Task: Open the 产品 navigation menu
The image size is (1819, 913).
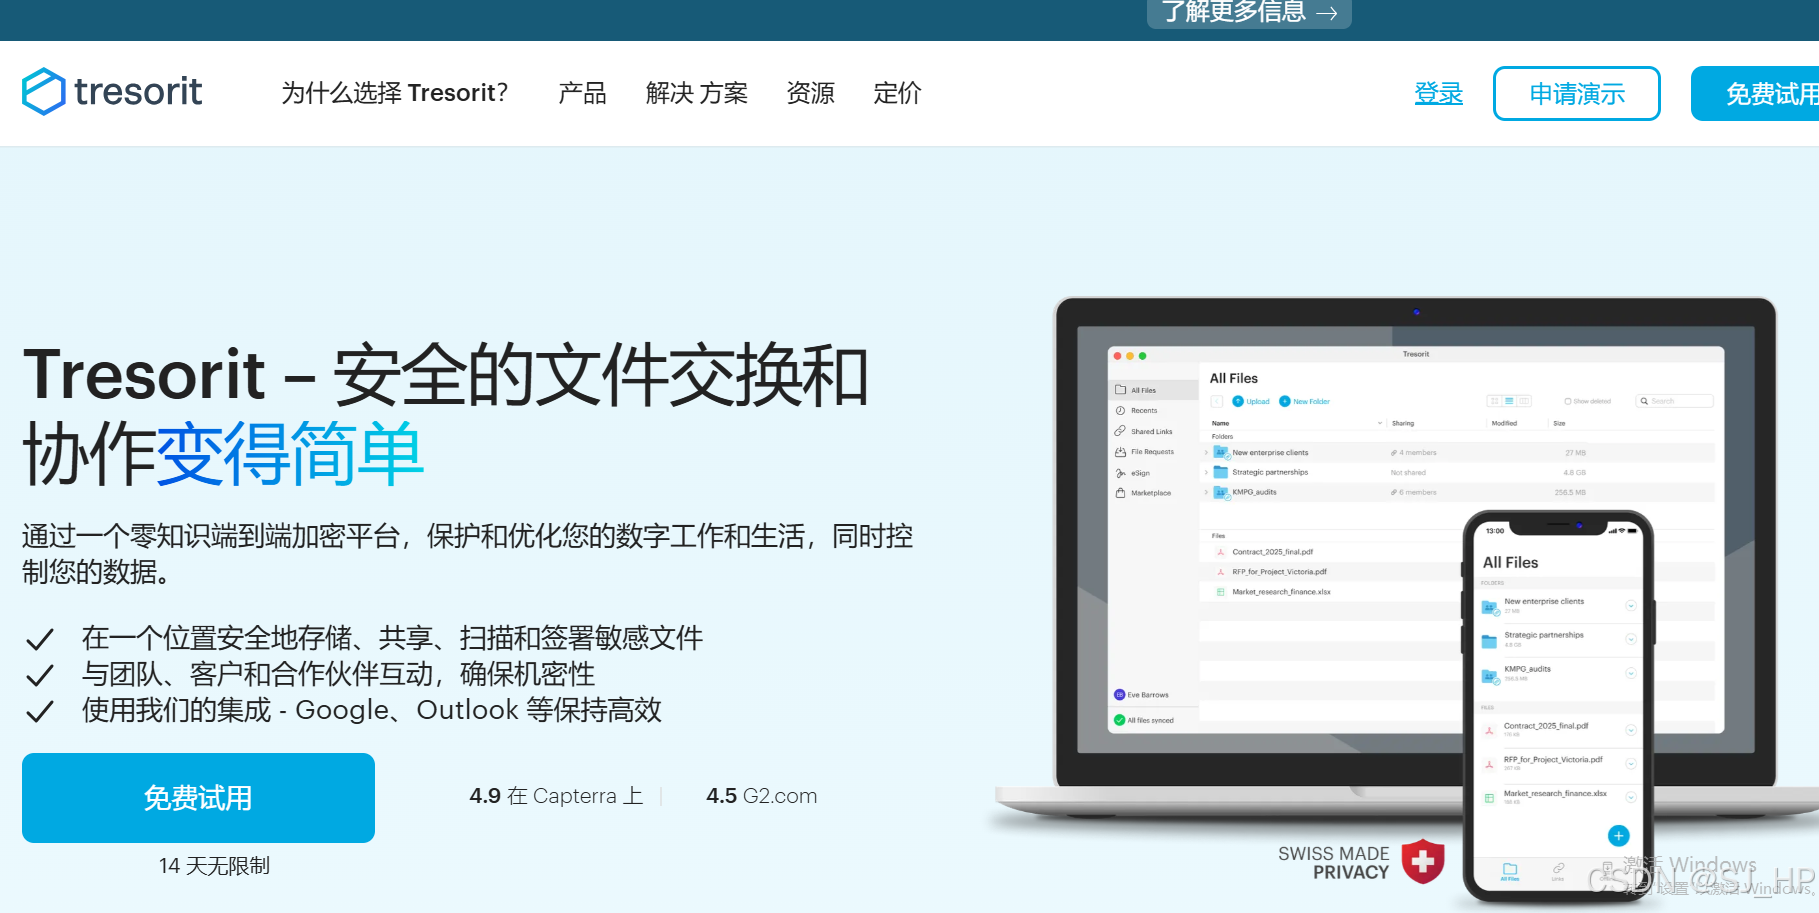Action: click(x=582, y=93)
